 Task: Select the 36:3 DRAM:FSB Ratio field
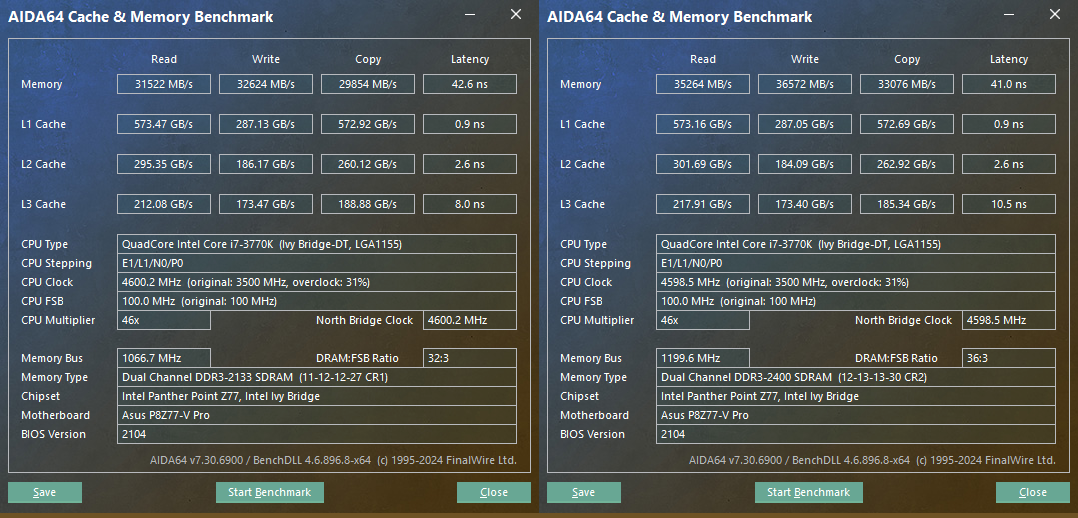tap(1009, 358)
